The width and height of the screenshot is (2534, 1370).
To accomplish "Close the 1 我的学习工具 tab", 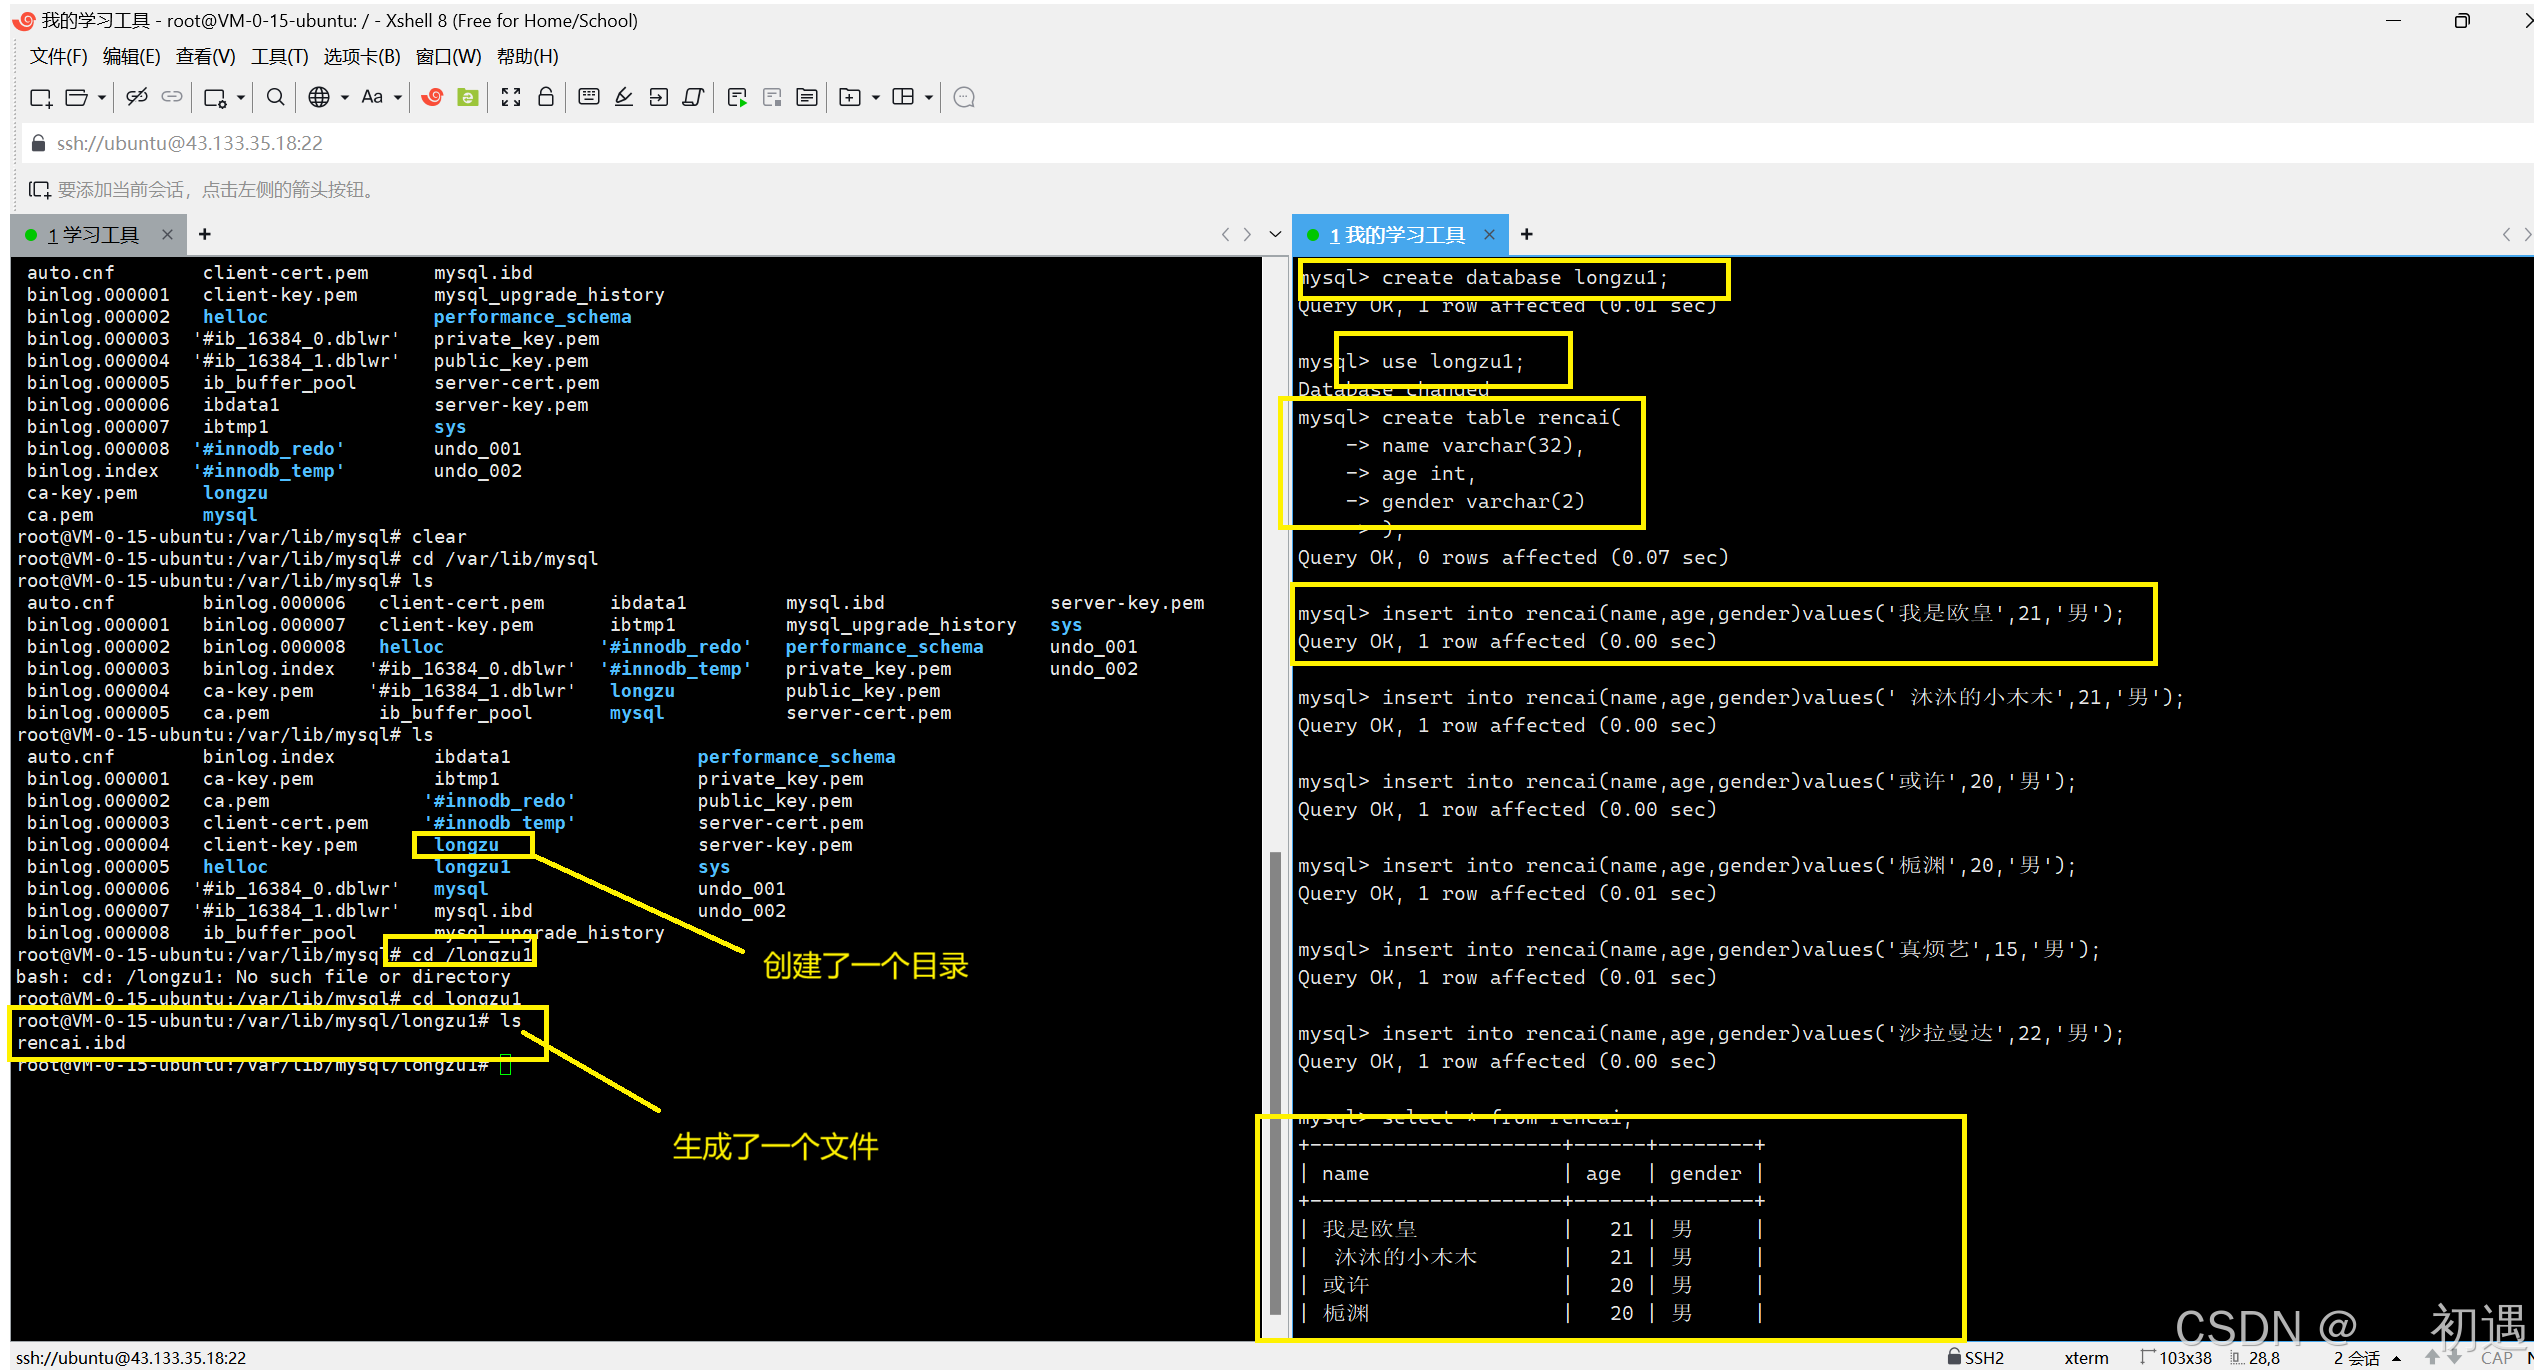I will 1489,234.
